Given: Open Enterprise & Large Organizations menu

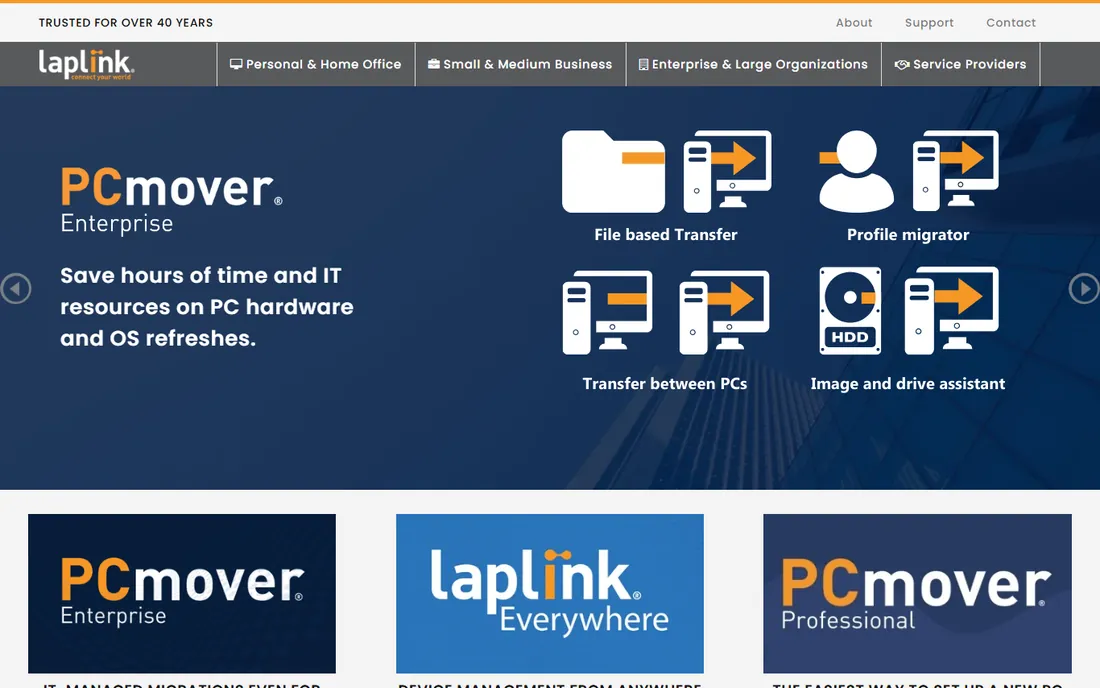Looking at the screenshot, I should tap(753, 64).
